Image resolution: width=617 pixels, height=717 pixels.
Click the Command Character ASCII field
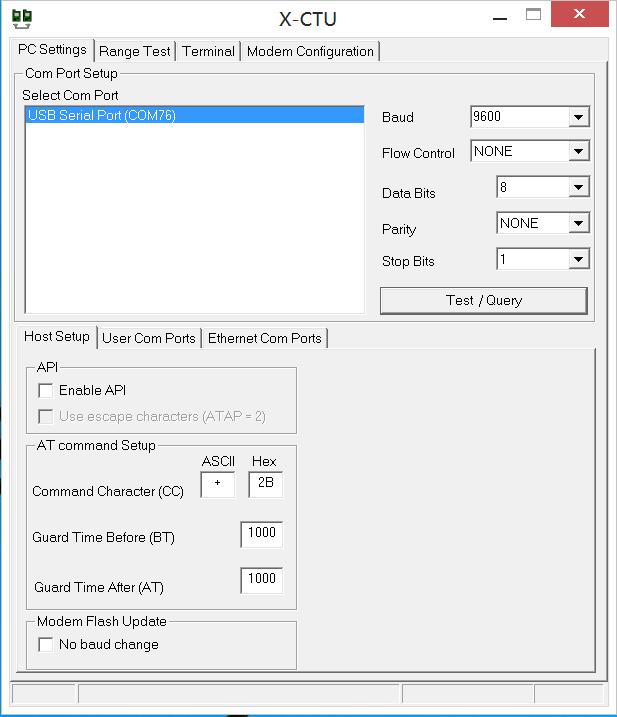218,484
